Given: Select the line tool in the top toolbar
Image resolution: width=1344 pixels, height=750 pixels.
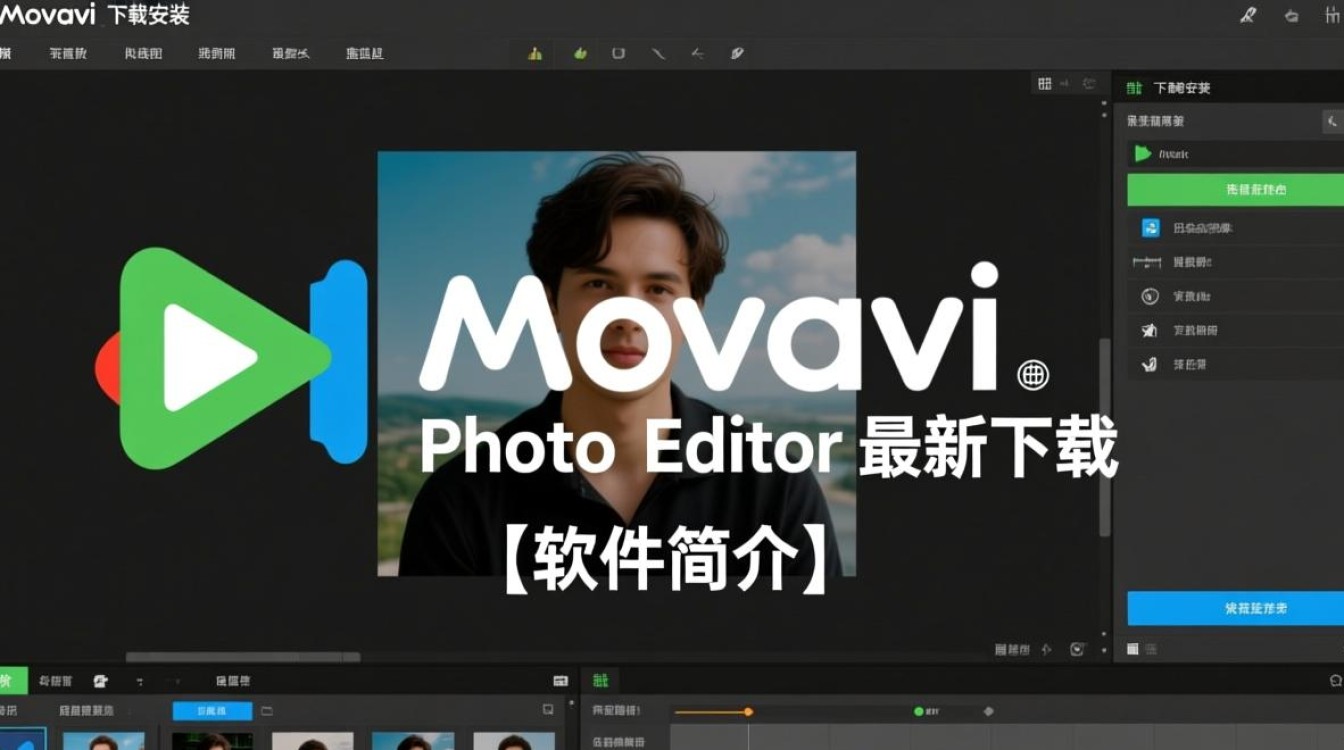Looking at the screenshot, I should coord(658,54).
